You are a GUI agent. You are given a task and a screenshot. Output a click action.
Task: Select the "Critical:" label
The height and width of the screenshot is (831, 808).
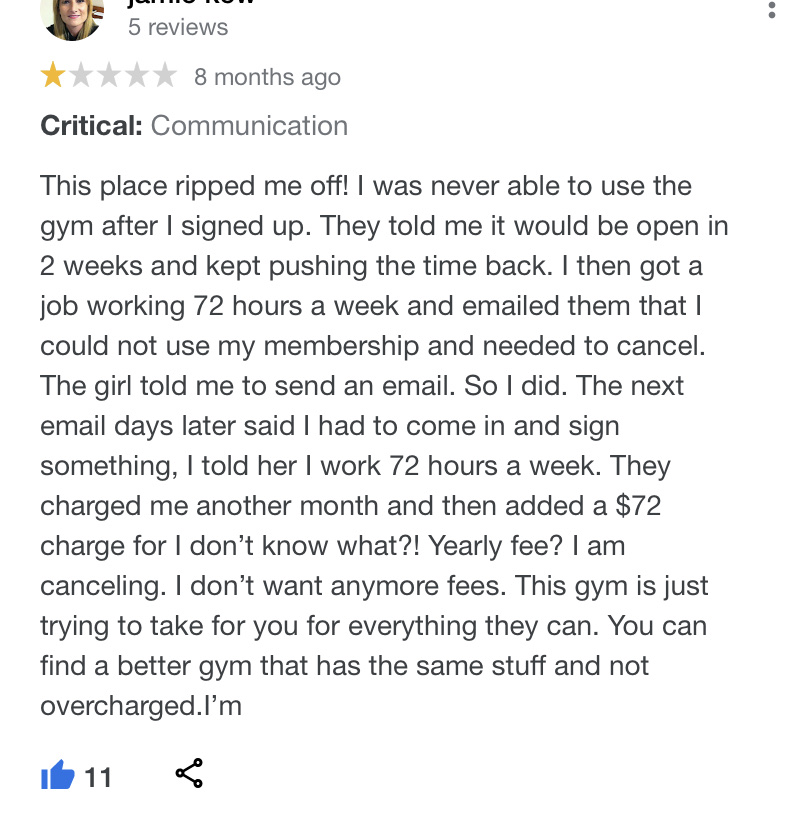91,126
